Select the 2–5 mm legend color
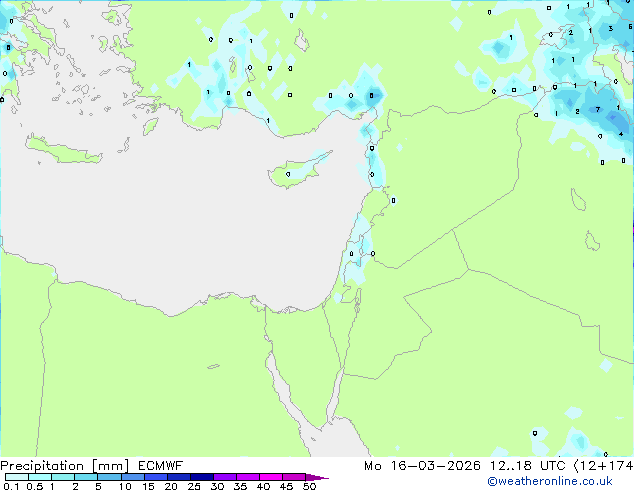634x490 pixels. pos(86,477)
